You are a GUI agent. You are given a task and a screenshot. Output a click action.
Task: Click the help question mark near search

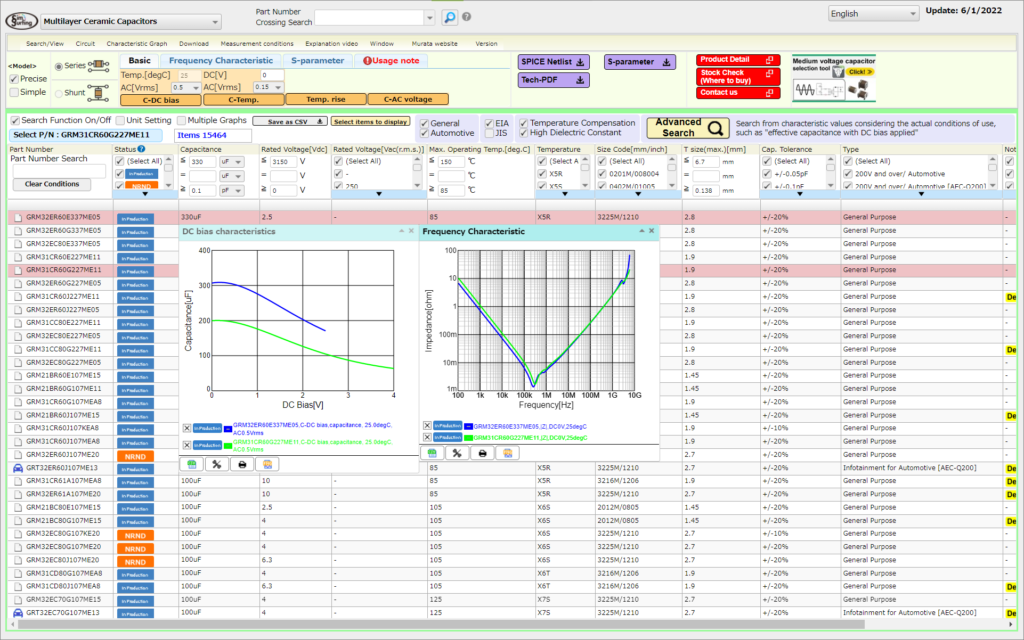point(467,17)
